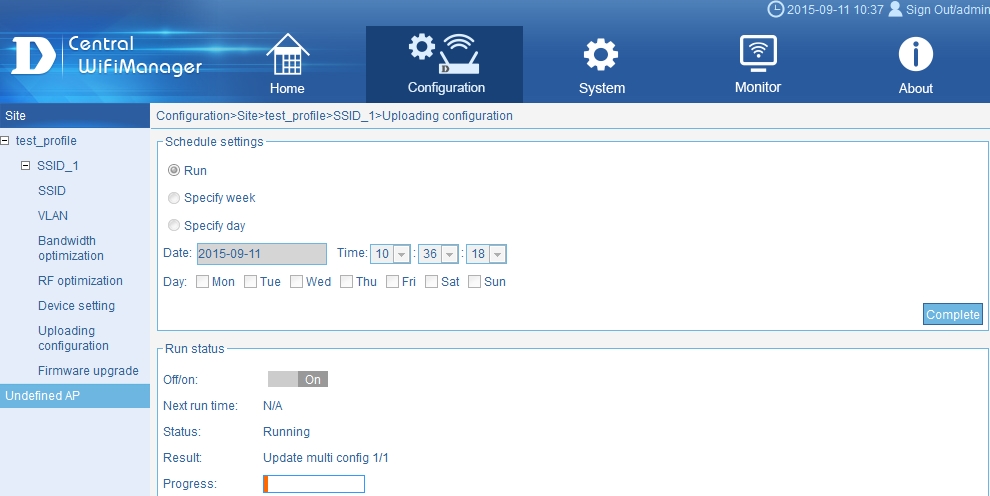The image size is (990, 496).
Task: Click the About info icon
Action: click(915, 55)
